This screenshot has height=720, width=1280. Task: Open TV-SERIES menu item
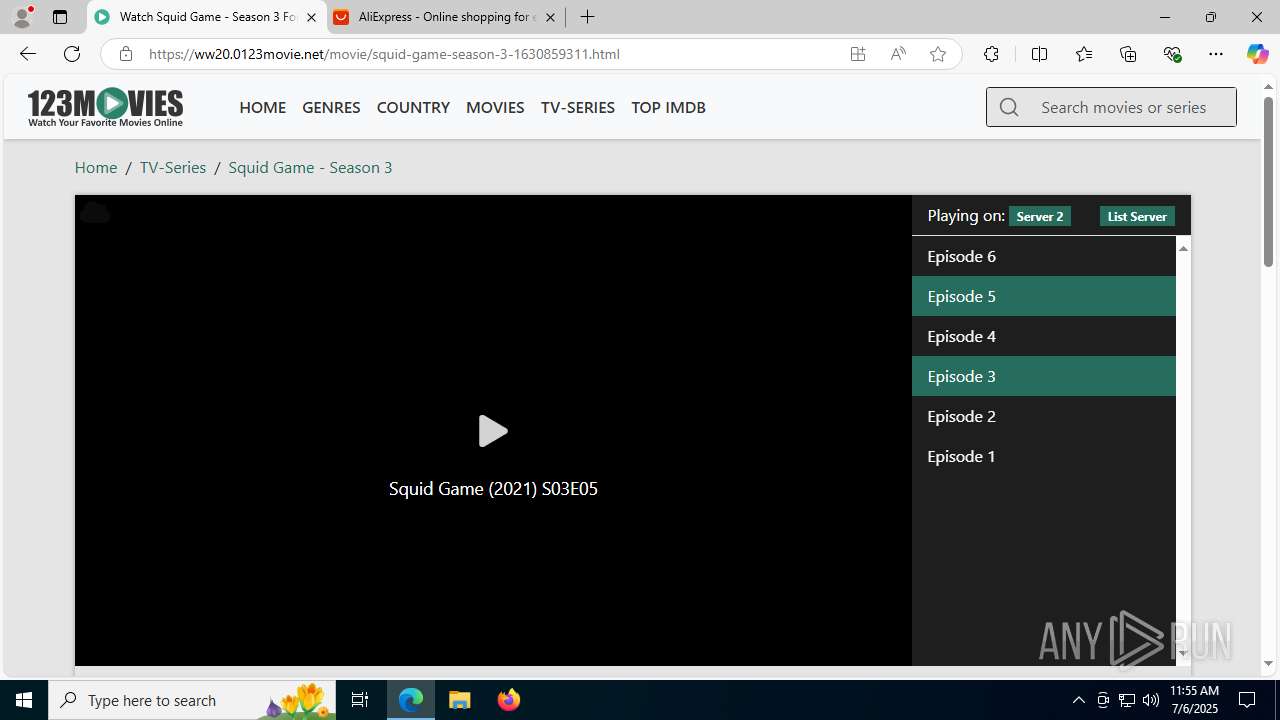578,107
